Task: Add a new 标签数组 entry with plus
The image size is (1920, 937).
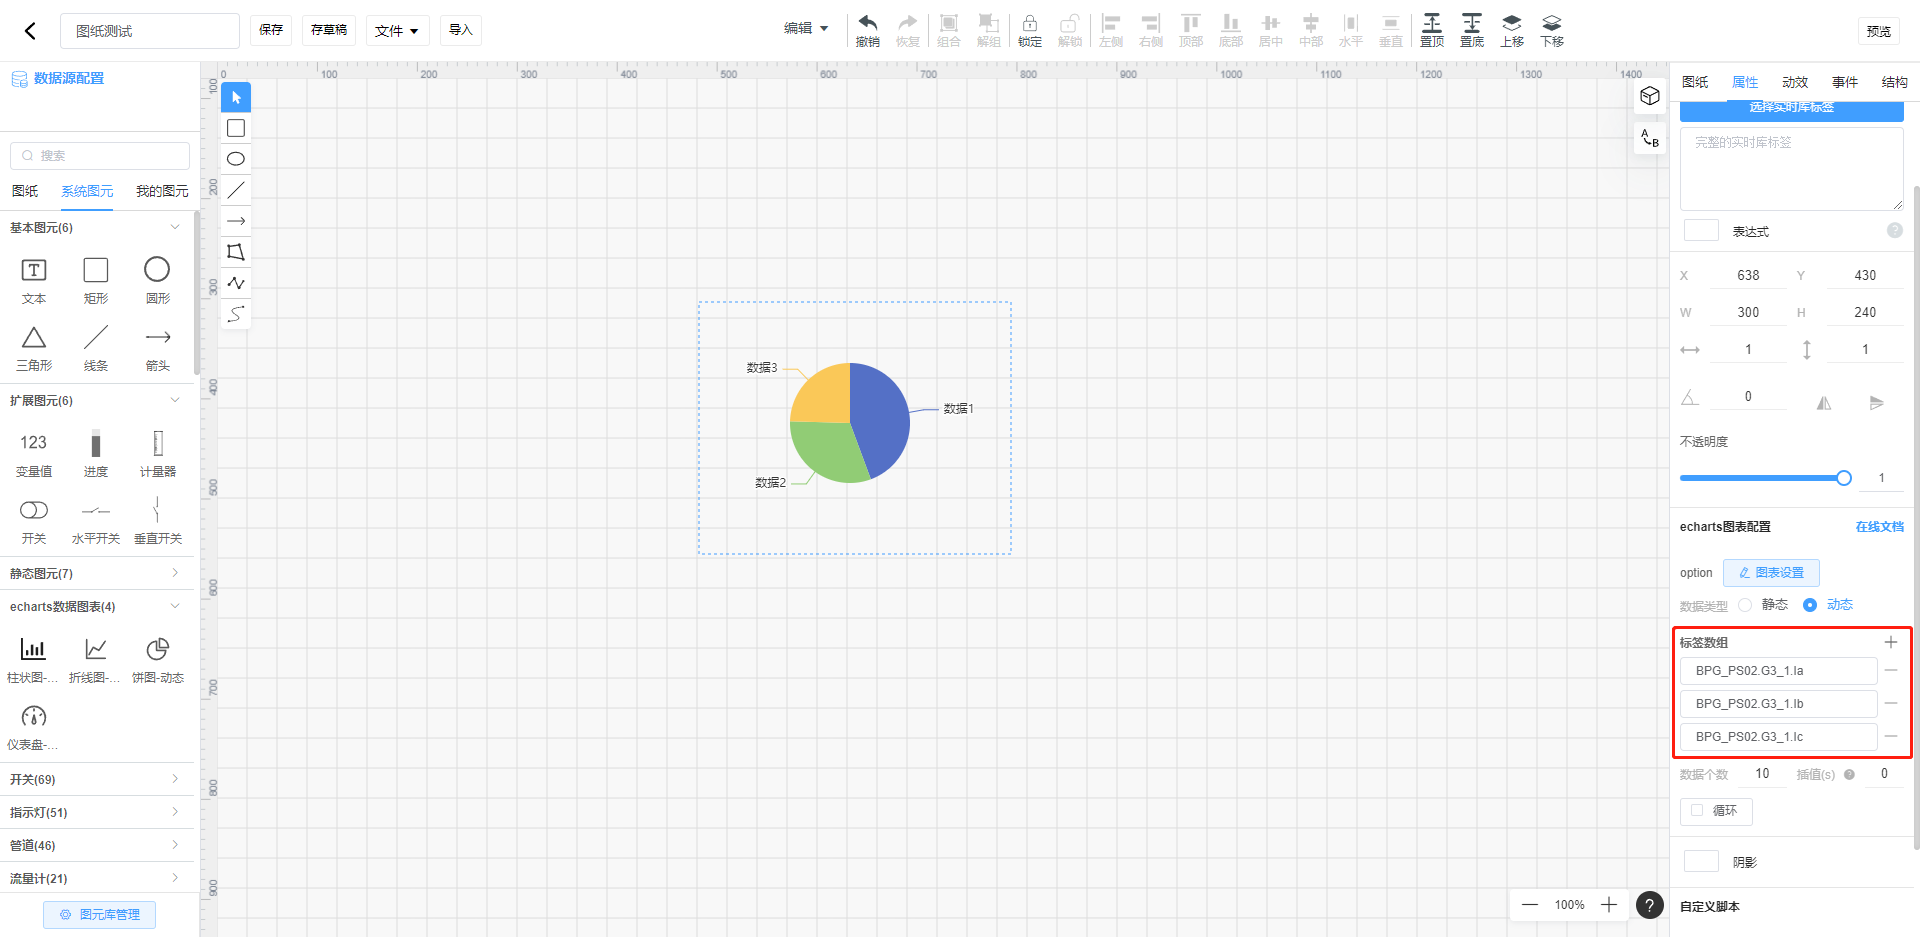Action: click(1891, 642)
